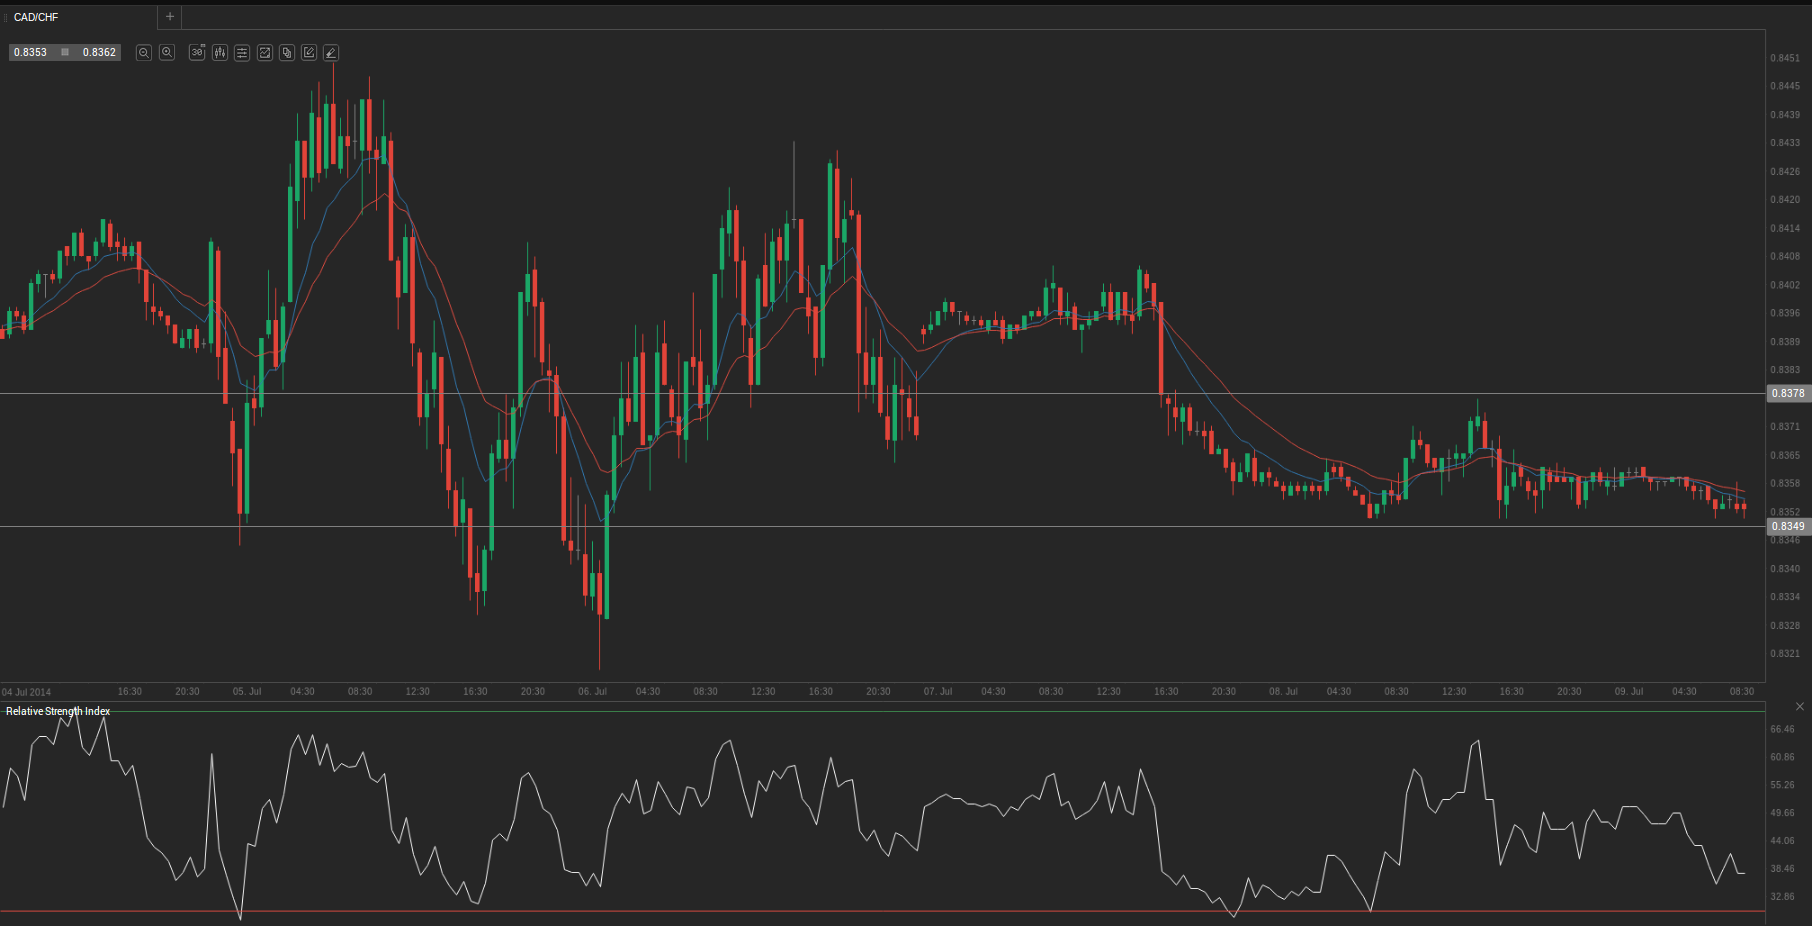Screen dimensions: 1812x926
Task: Click the 04 Jul 2014 date label
Action: point(26,692)
